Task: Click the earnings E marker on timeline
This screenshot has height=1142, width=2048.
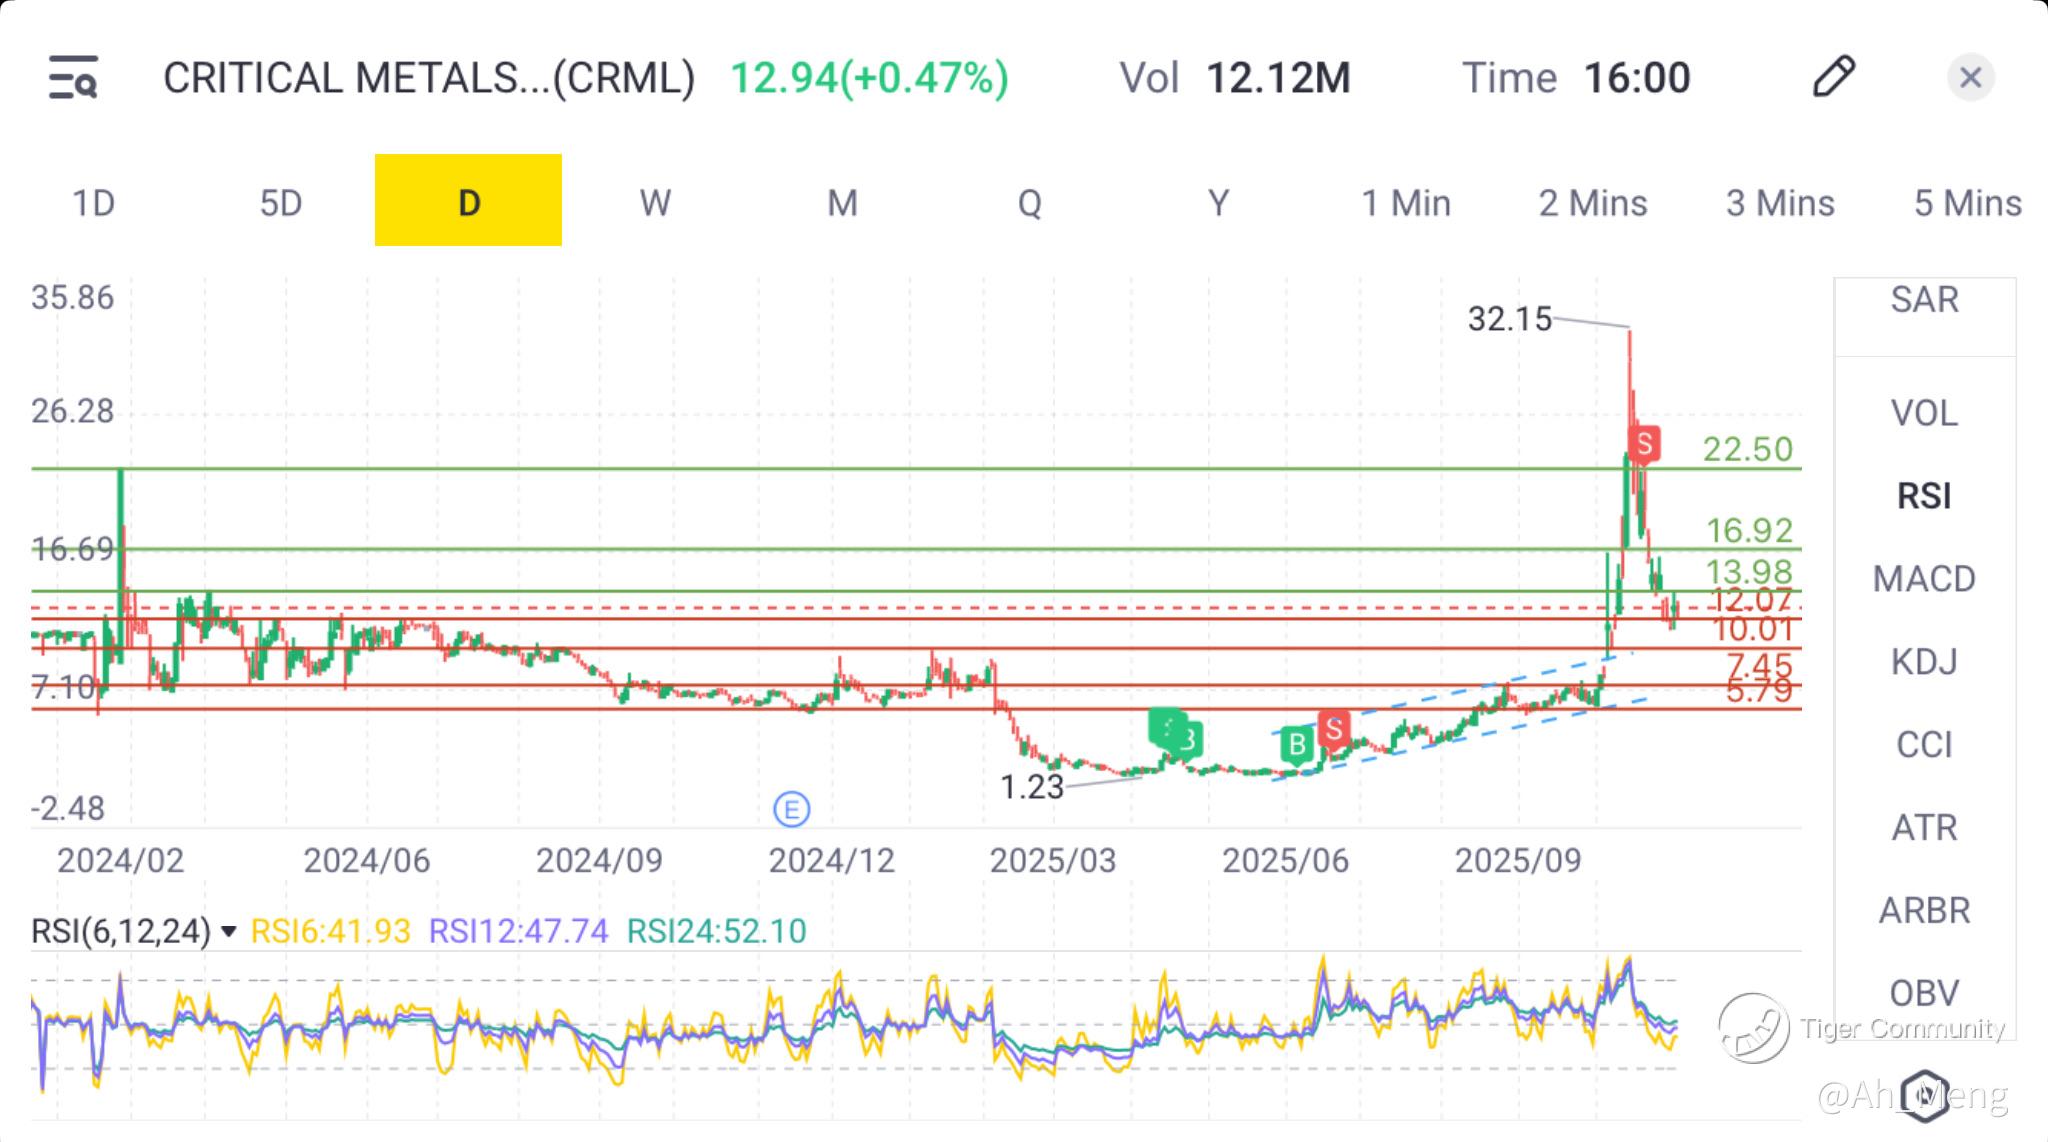Action: tap(792, 809)
